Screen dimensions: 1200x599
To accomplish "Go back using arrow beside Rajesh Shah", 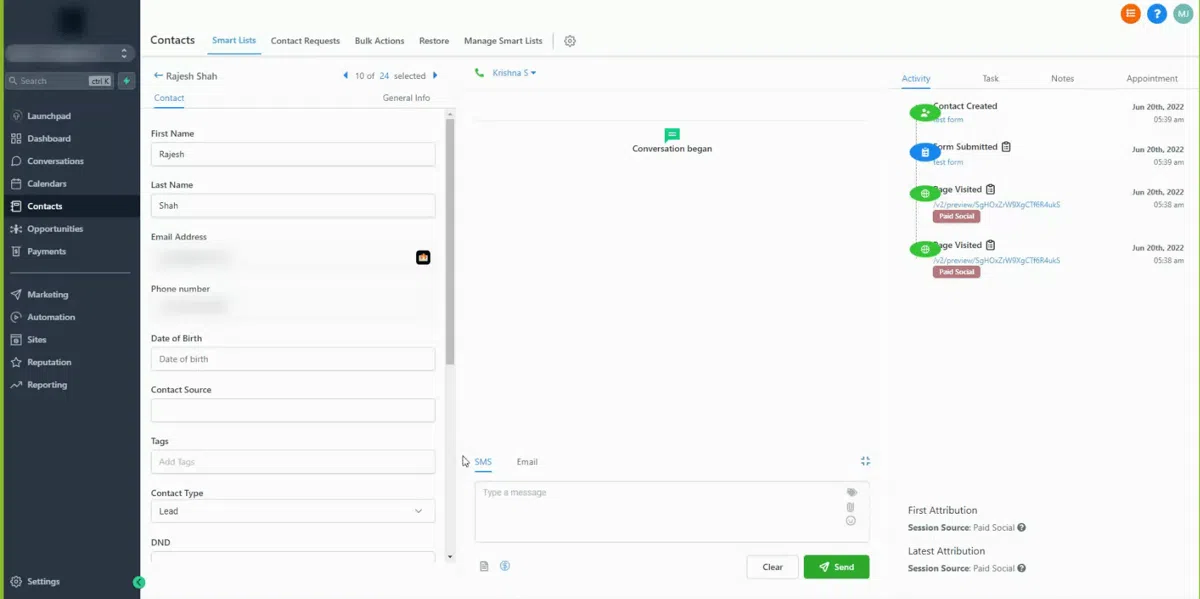I will tap(158, 76).
